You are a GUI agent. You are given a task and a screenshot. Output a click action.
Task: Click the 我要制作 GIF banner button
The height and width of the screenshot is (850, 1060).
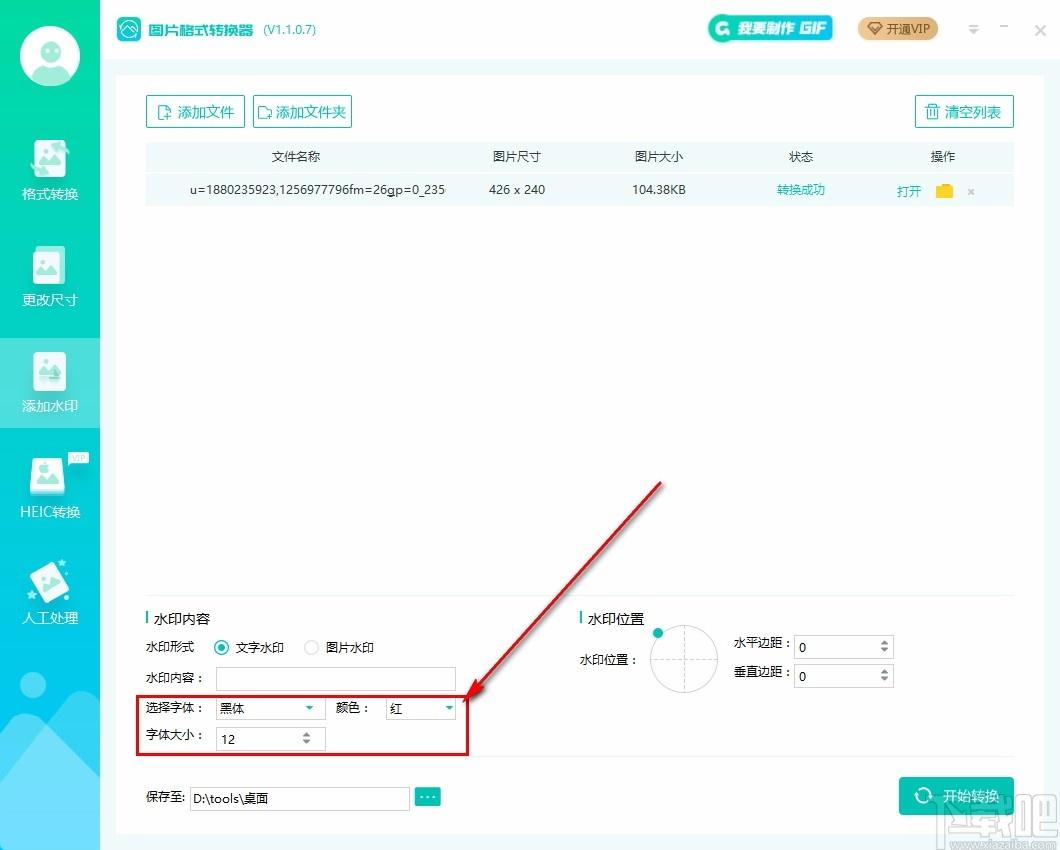click(770, 28)
